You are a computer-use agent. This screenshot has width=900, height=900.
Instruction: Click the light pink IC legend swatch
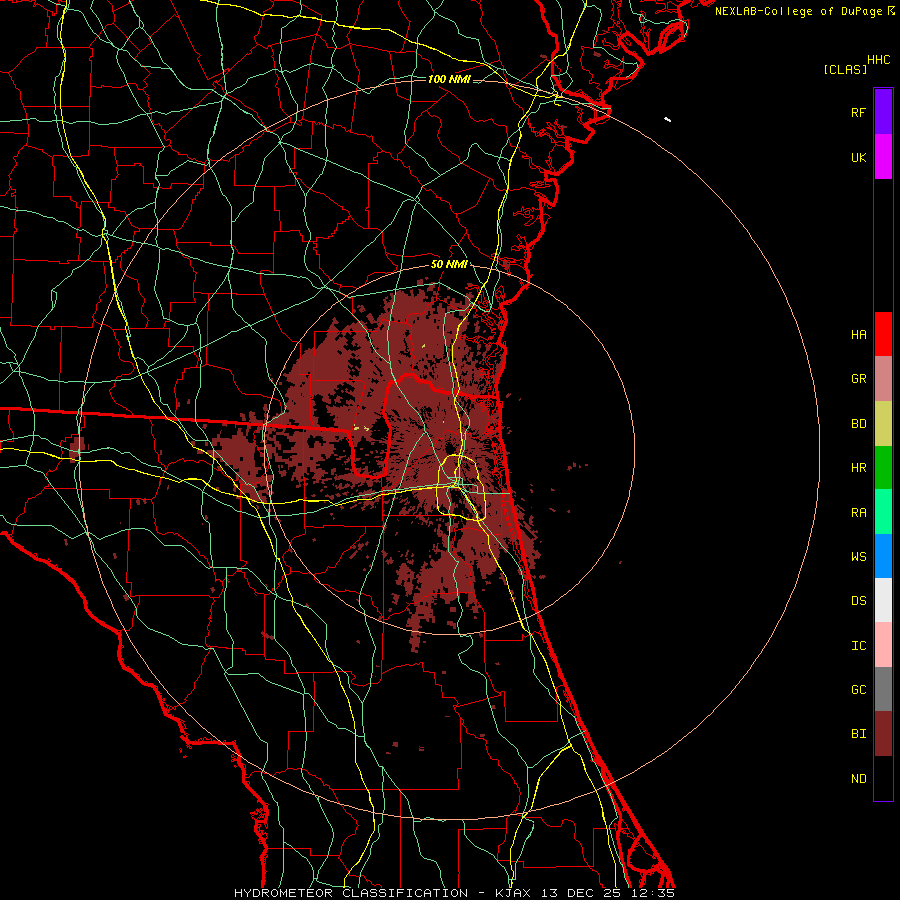click(x=883, y=645)
